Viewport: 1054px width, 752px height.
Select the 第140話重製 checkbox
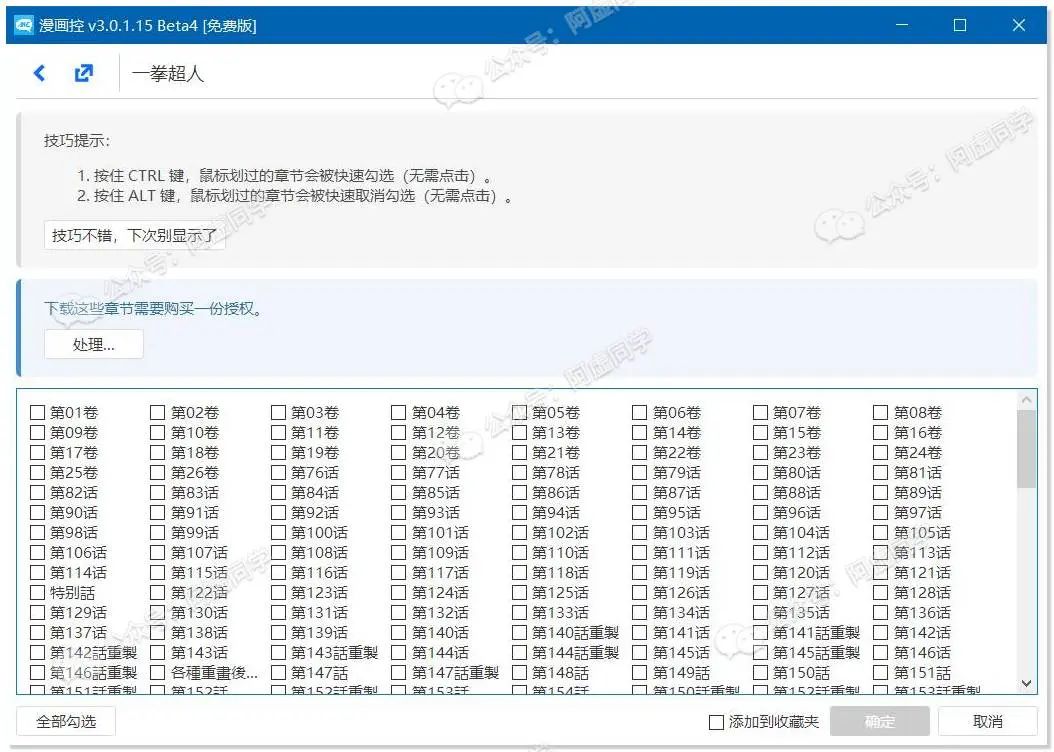[519, 633]
